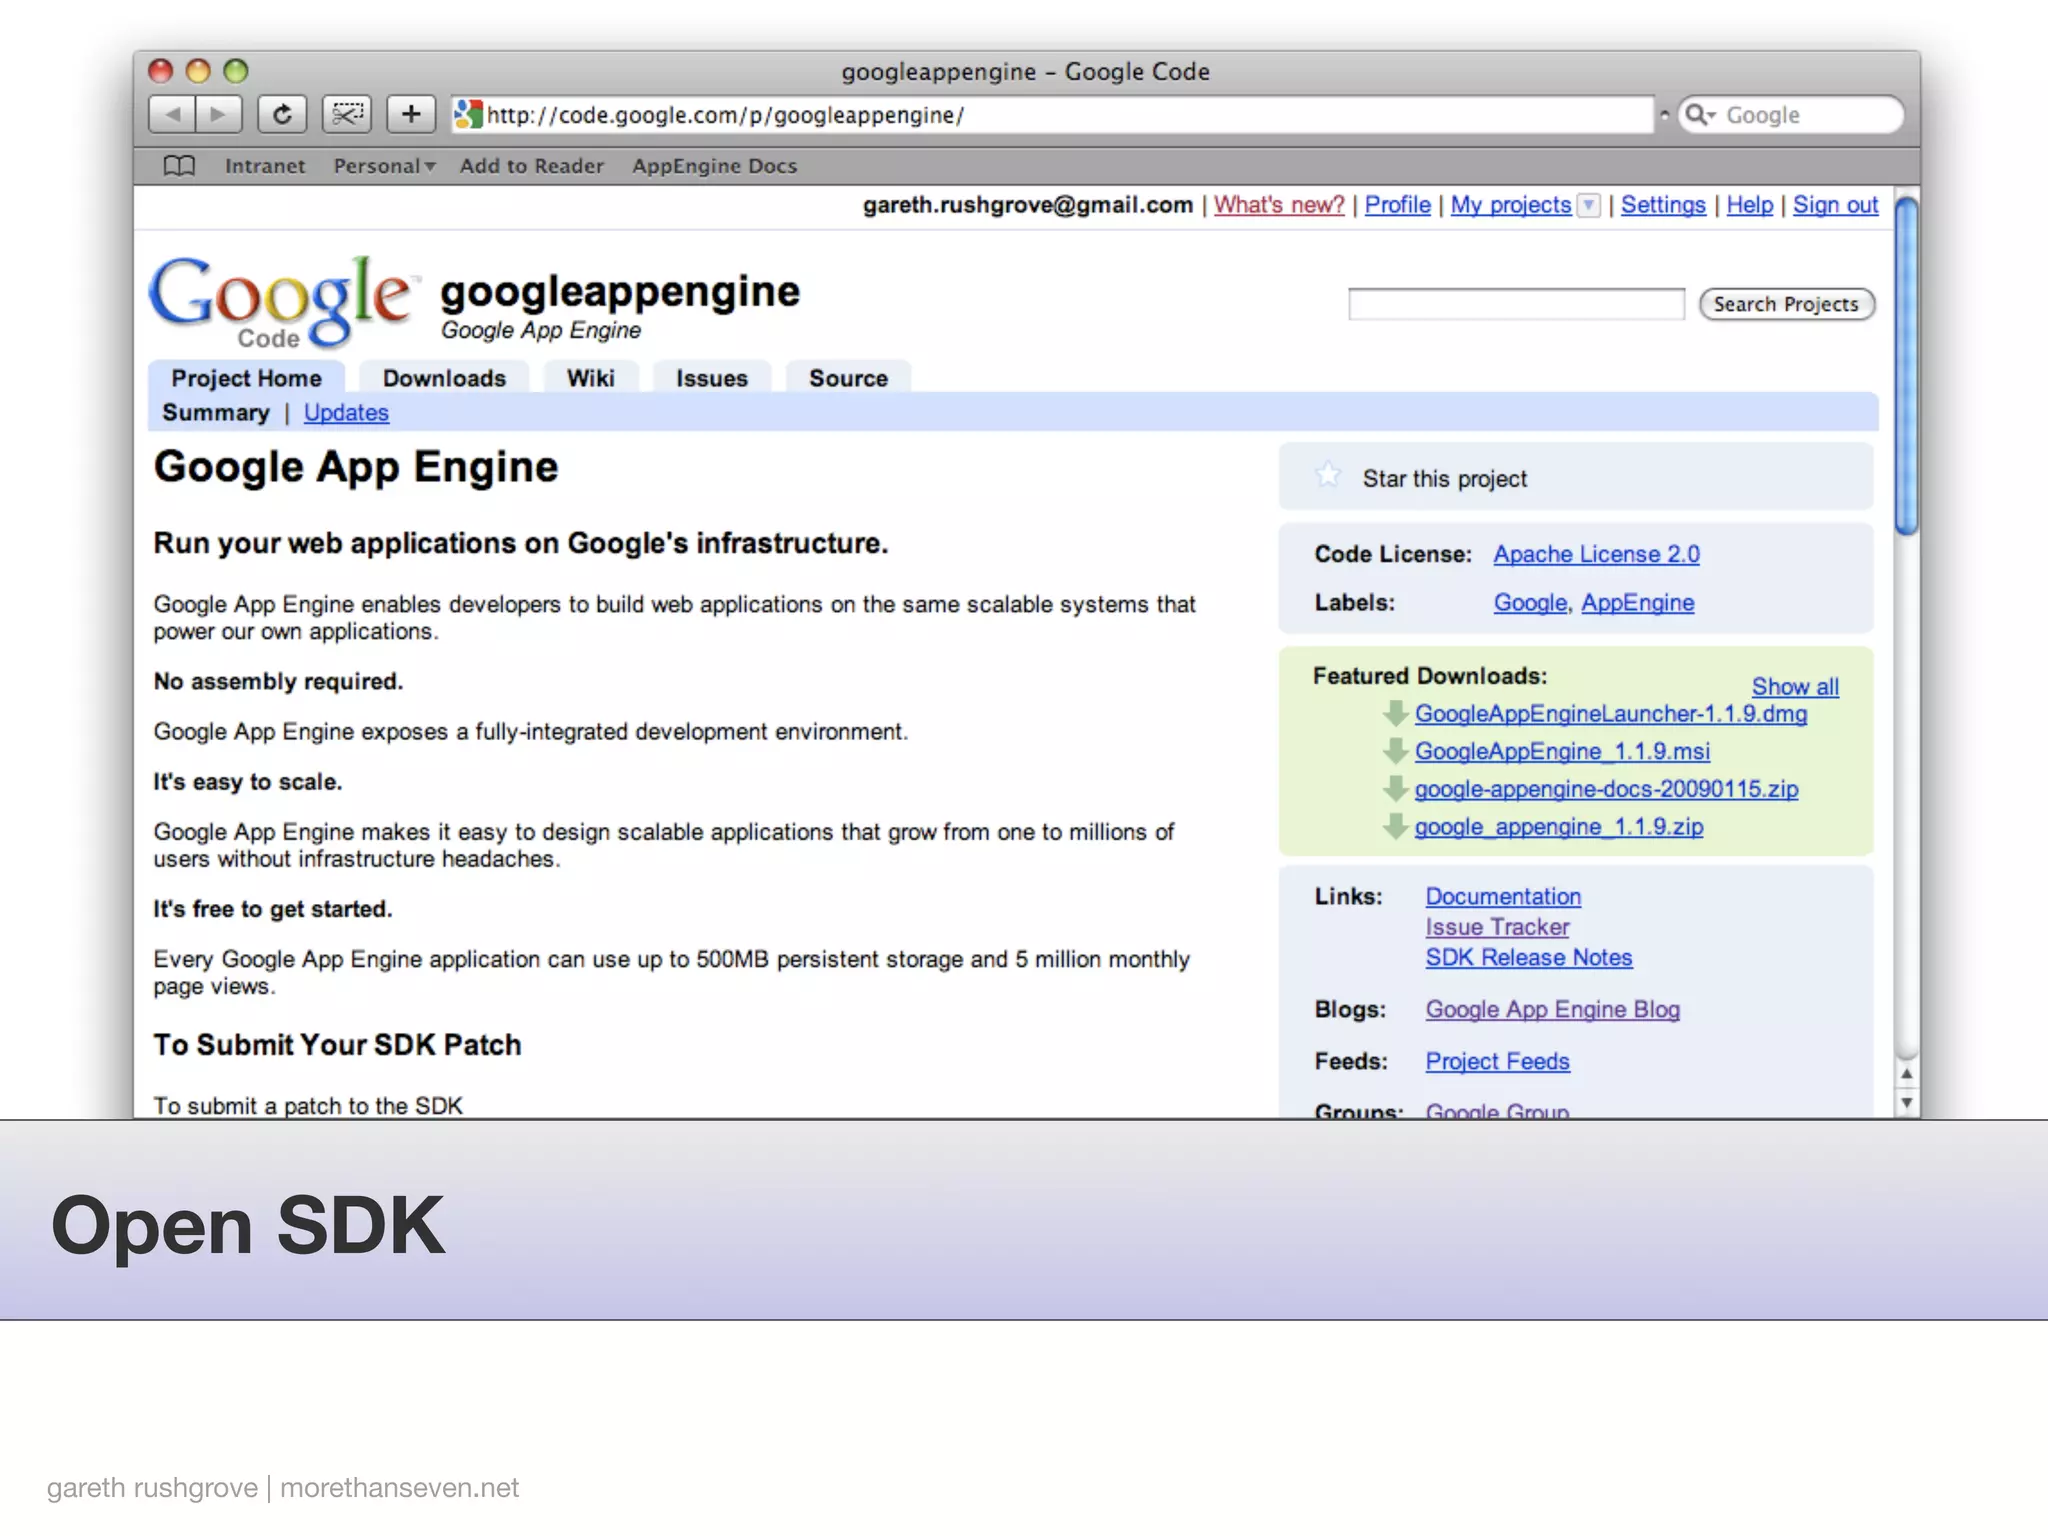Click the download arrow beside google_appengine_1.1.9.zip
2048x1536 pixels.
point(1395,826)
